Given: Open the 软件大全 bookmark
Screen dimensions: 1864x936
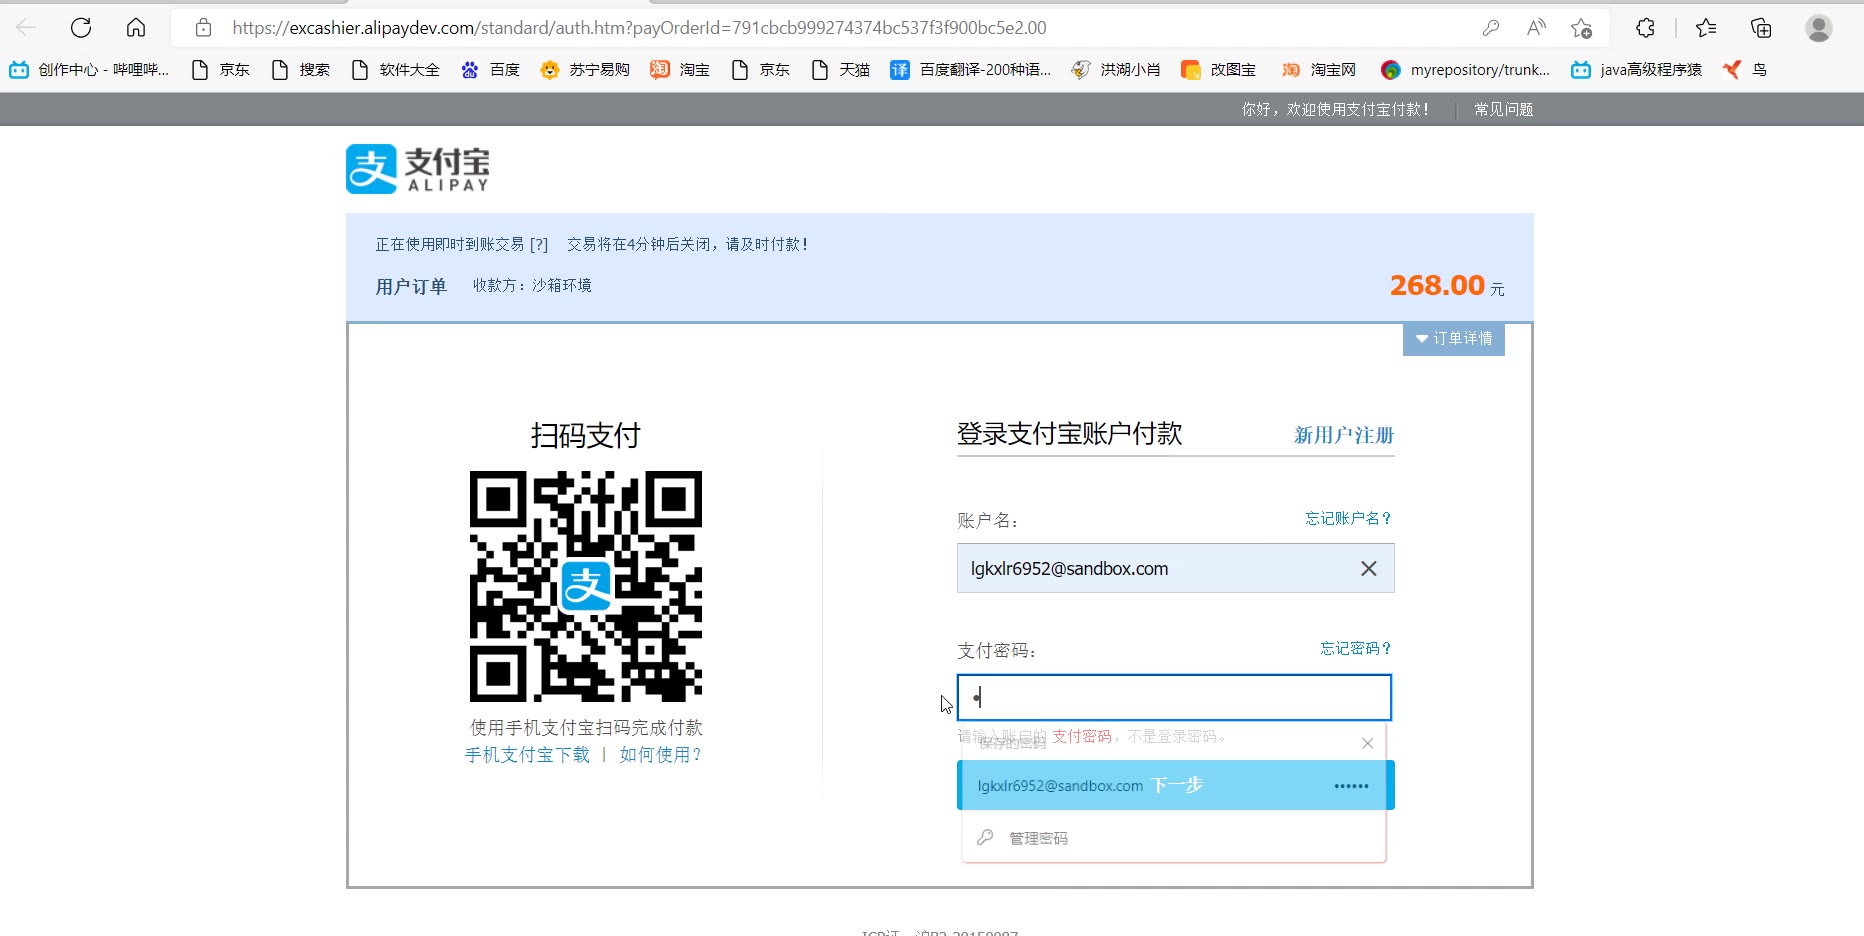Looking at the screenshot, I should (396, 69).
